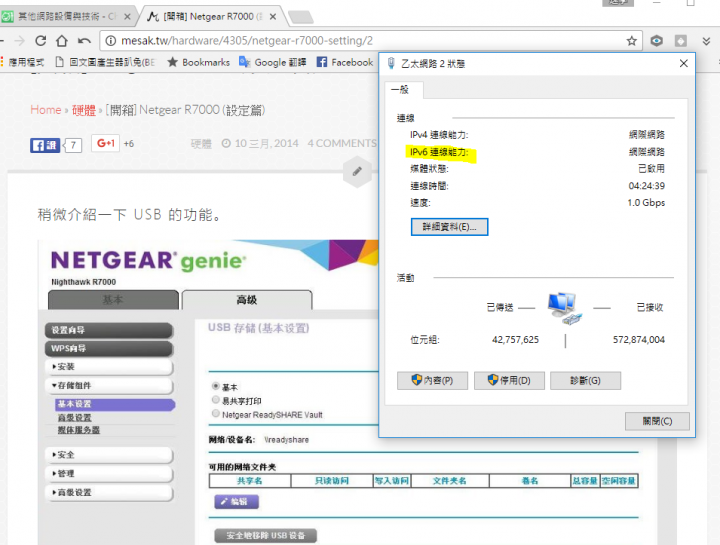The height and width of the screenshot is (545, 720).
Task: Click the folder name column header
Action: click(450, 481)
